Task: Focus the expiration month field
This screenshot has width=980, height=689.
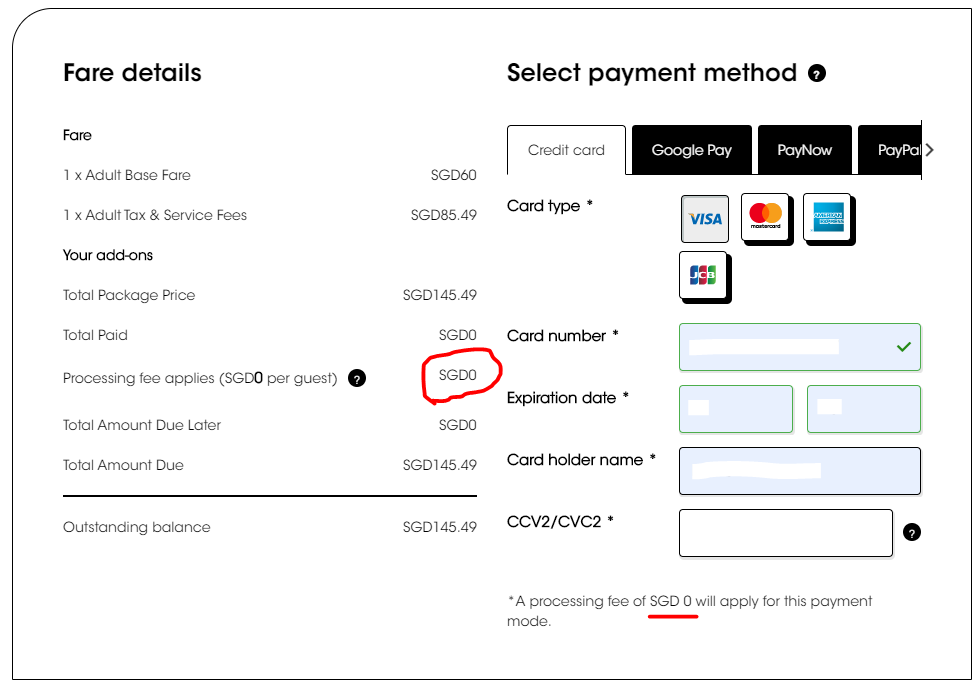Action: (x=736, y=409)
